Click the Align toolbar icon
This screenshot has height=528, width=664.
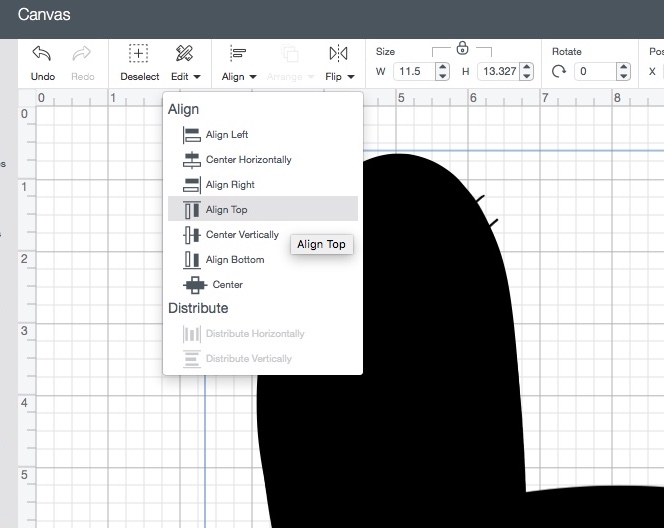[238, 53]
